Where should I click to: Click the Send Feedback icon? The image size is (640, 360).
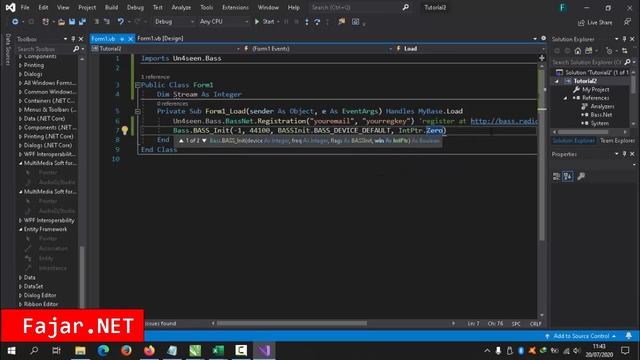pos(627,22)
